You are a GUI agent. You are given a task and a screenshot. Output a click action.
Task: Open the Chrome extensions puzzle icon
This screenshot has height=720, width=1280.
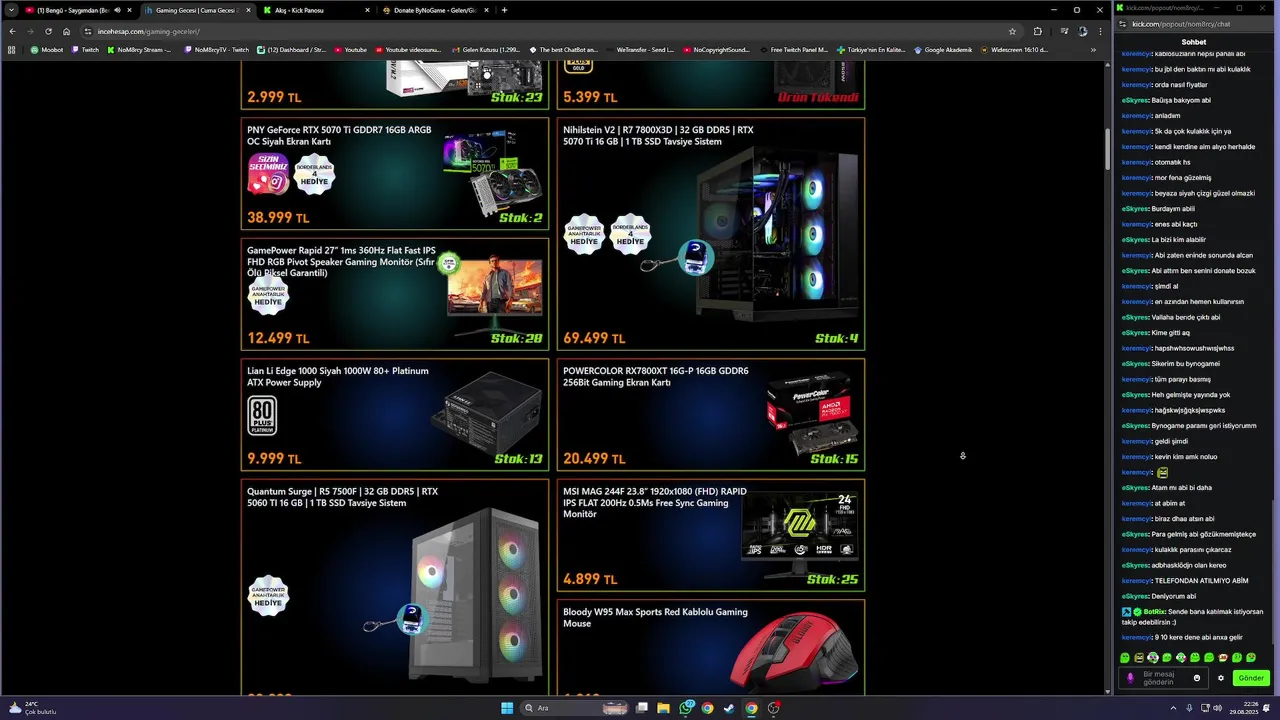pos(1037,31)
